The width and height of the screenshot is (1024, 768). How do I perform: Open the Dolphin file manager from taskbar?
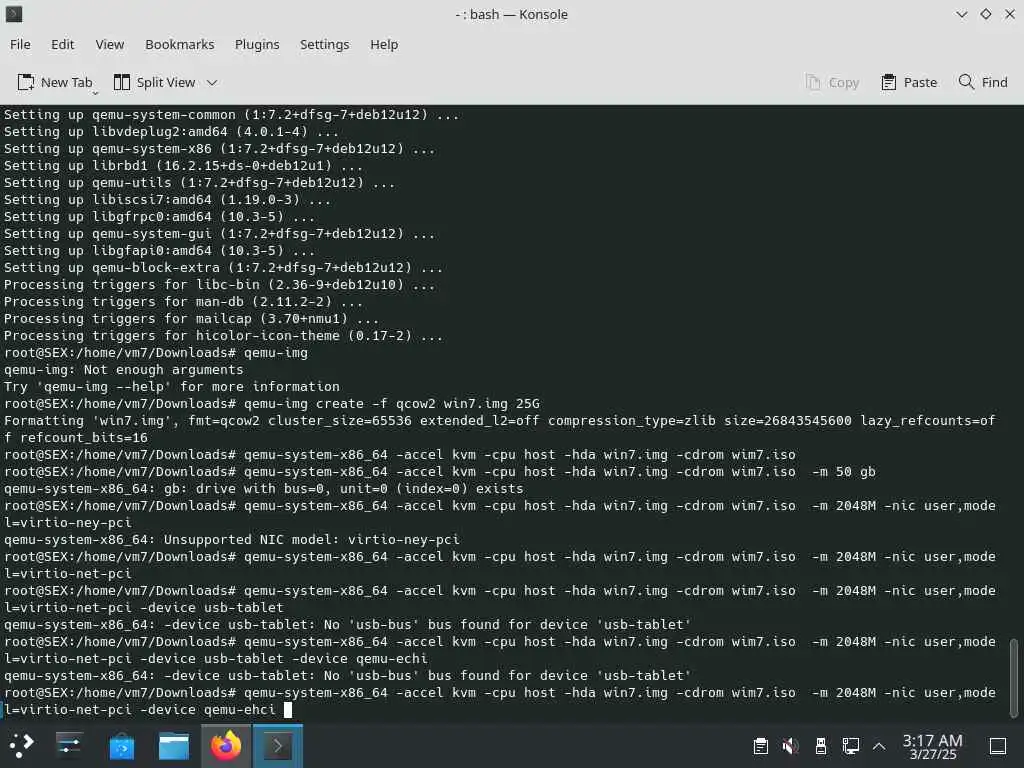pyautogui.click(x=174, y=745)
